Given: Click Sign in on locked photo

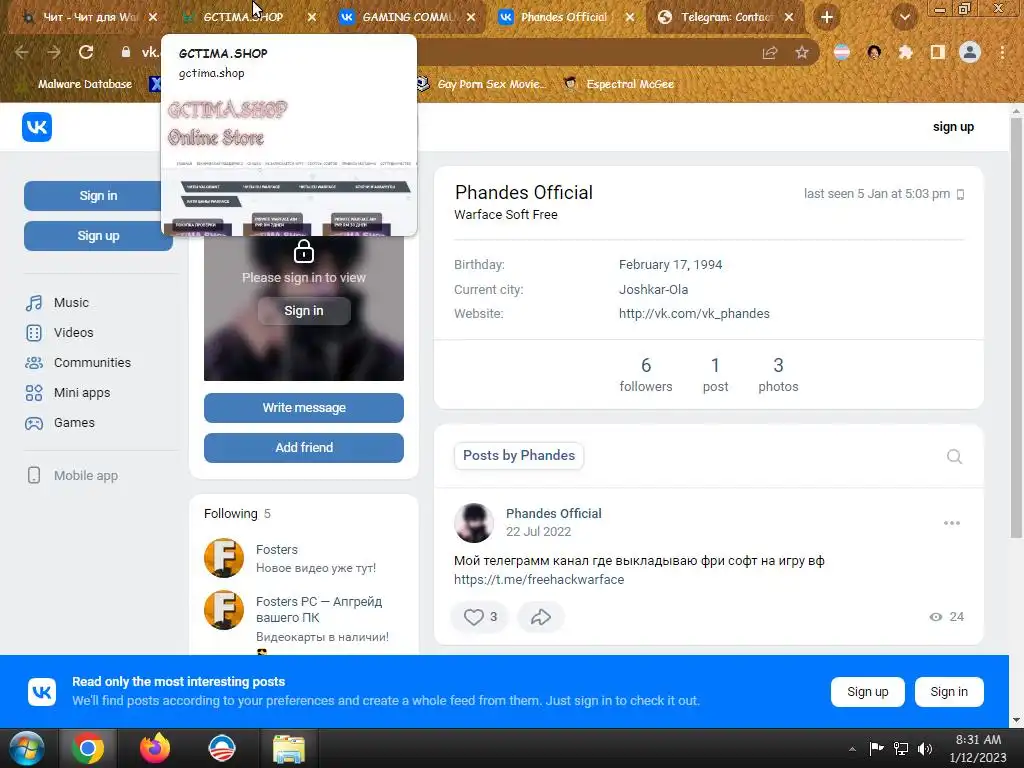Looking at the screenshot, I should coord(304,311).
